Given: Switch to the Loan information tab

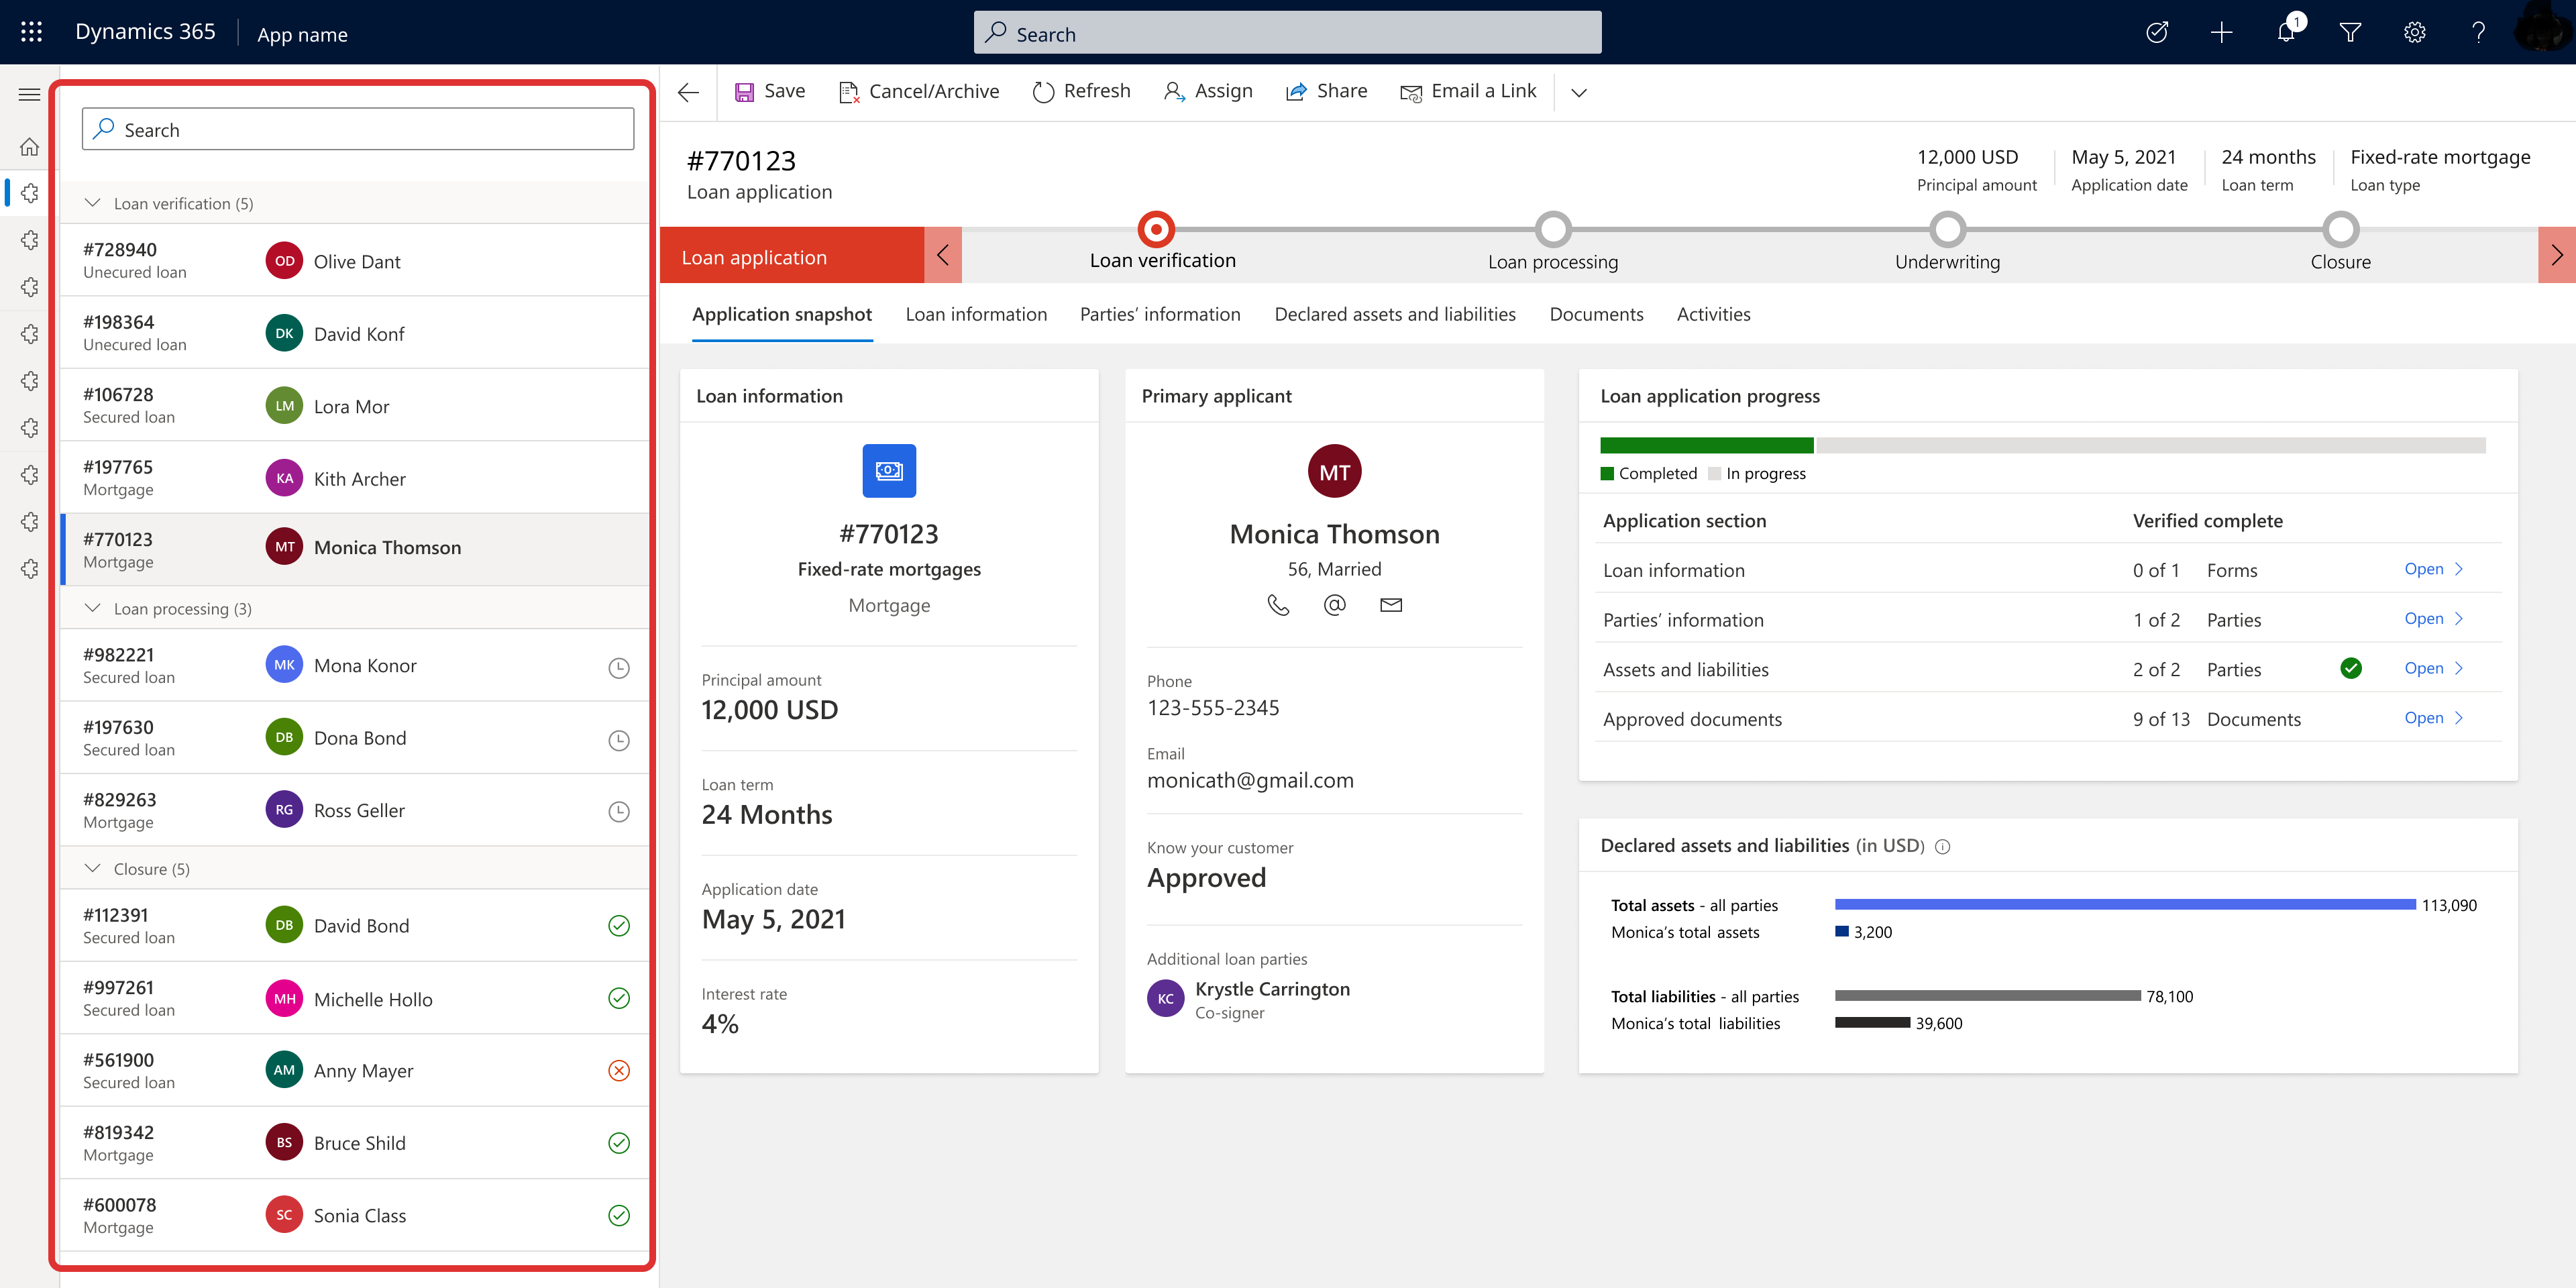Looking at the screenshot, I should coord(976,314).
